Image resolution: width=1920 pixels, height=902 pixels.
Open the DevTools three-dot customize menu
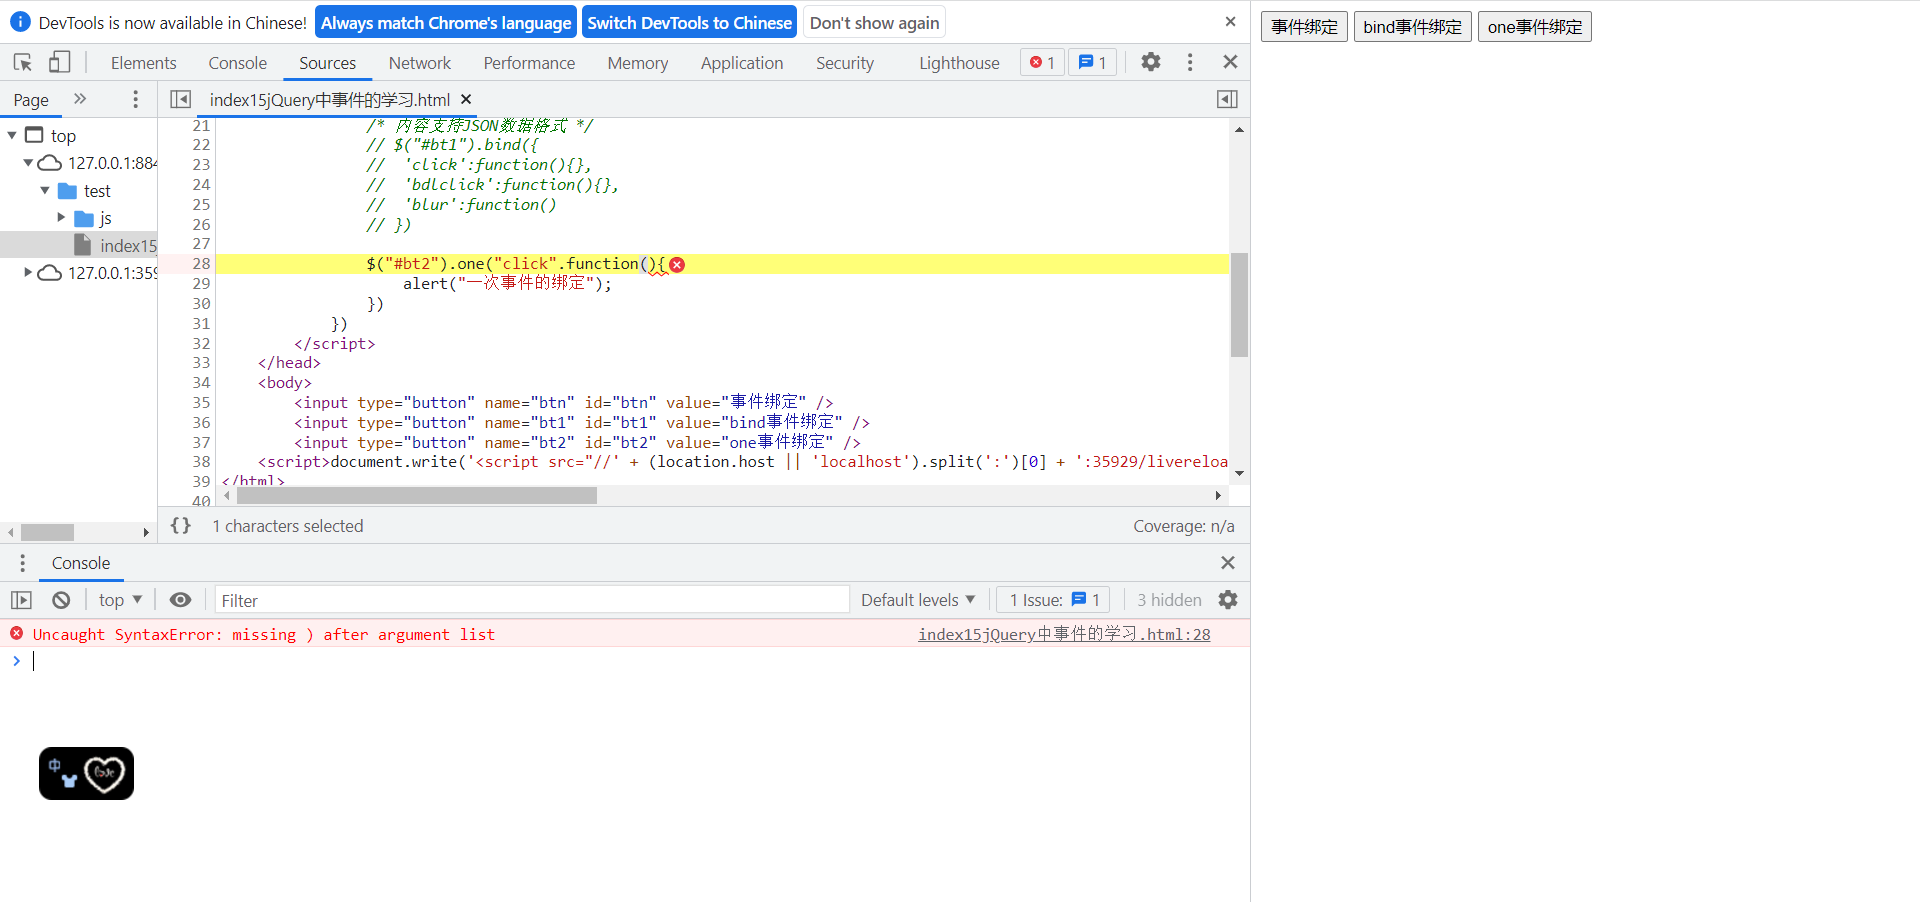(x=1190, y=62)
